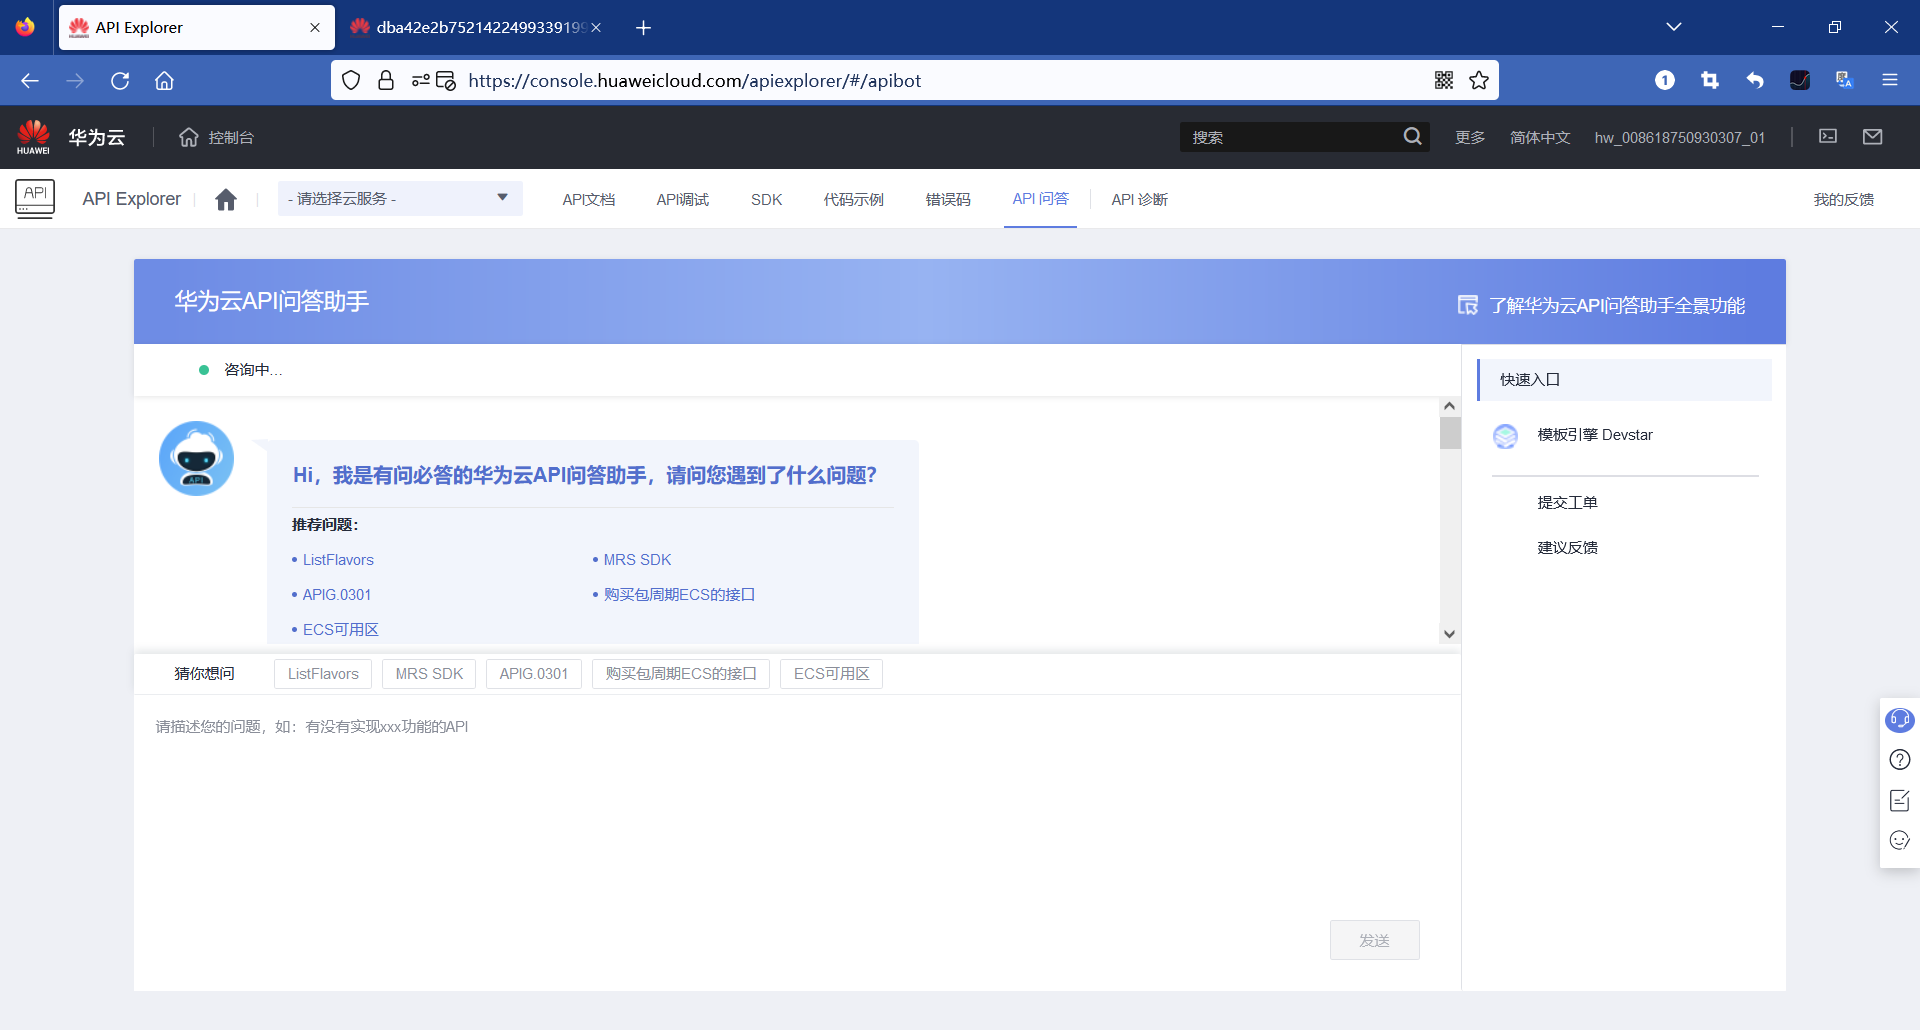Switch to the API调试 tab
The image size is (1920, 1030).
[682, 199]
